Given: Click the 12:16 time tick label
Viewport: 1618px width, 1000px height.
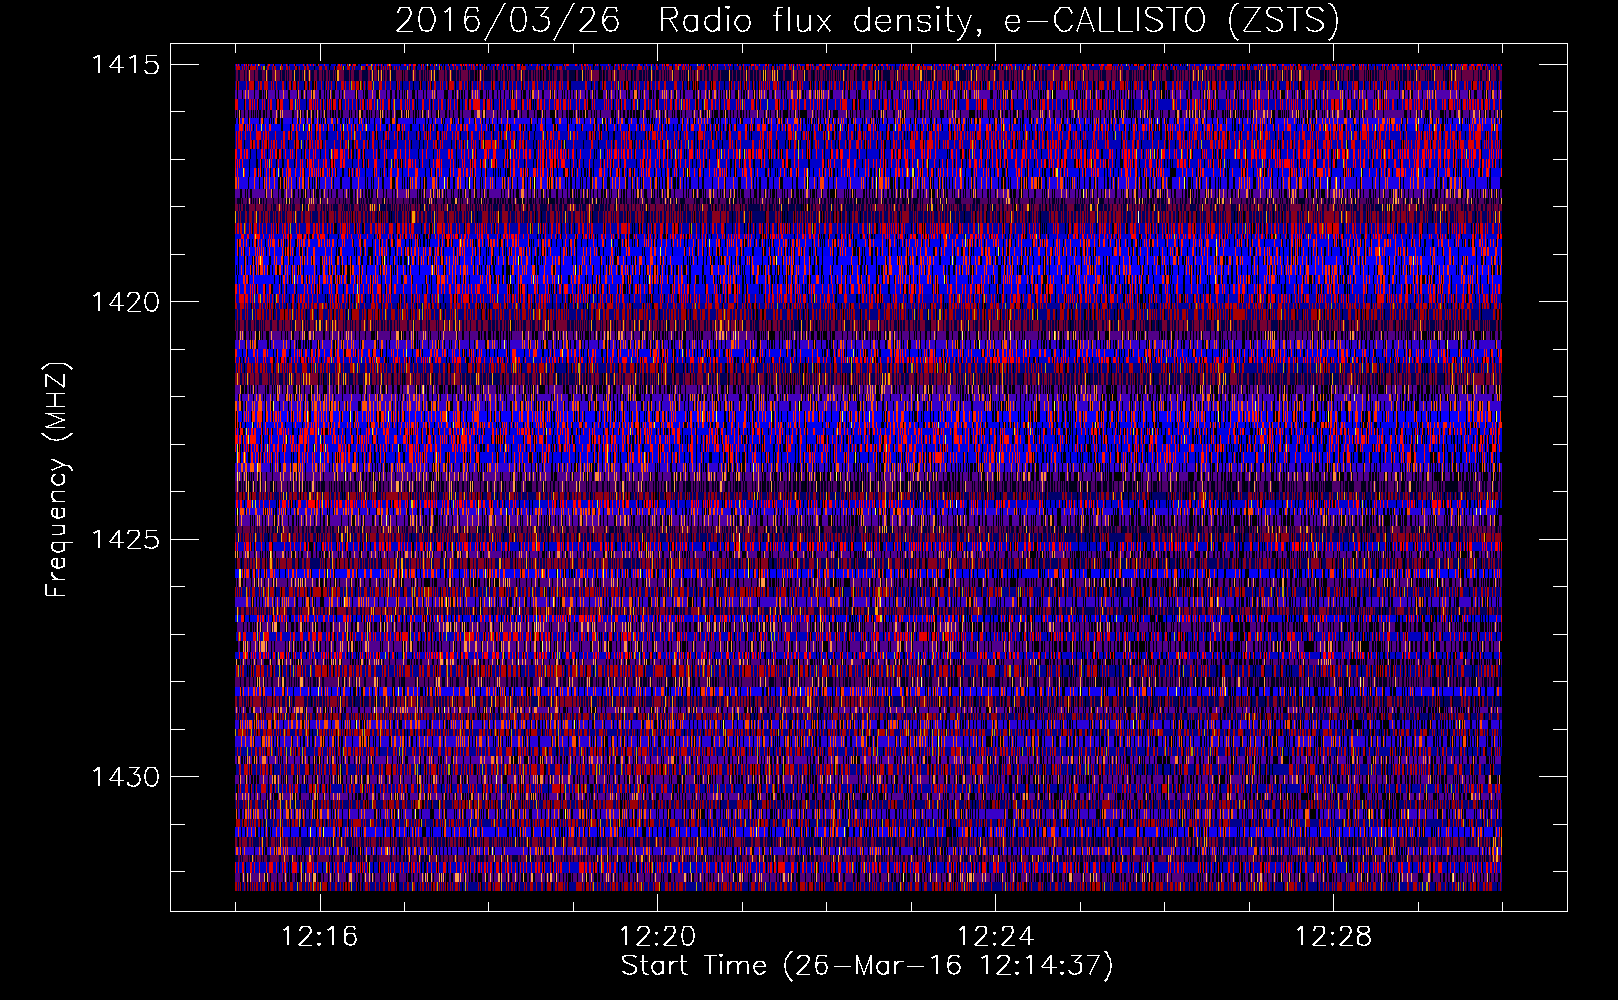Looking at the screenshot, I should coord(320,937).
